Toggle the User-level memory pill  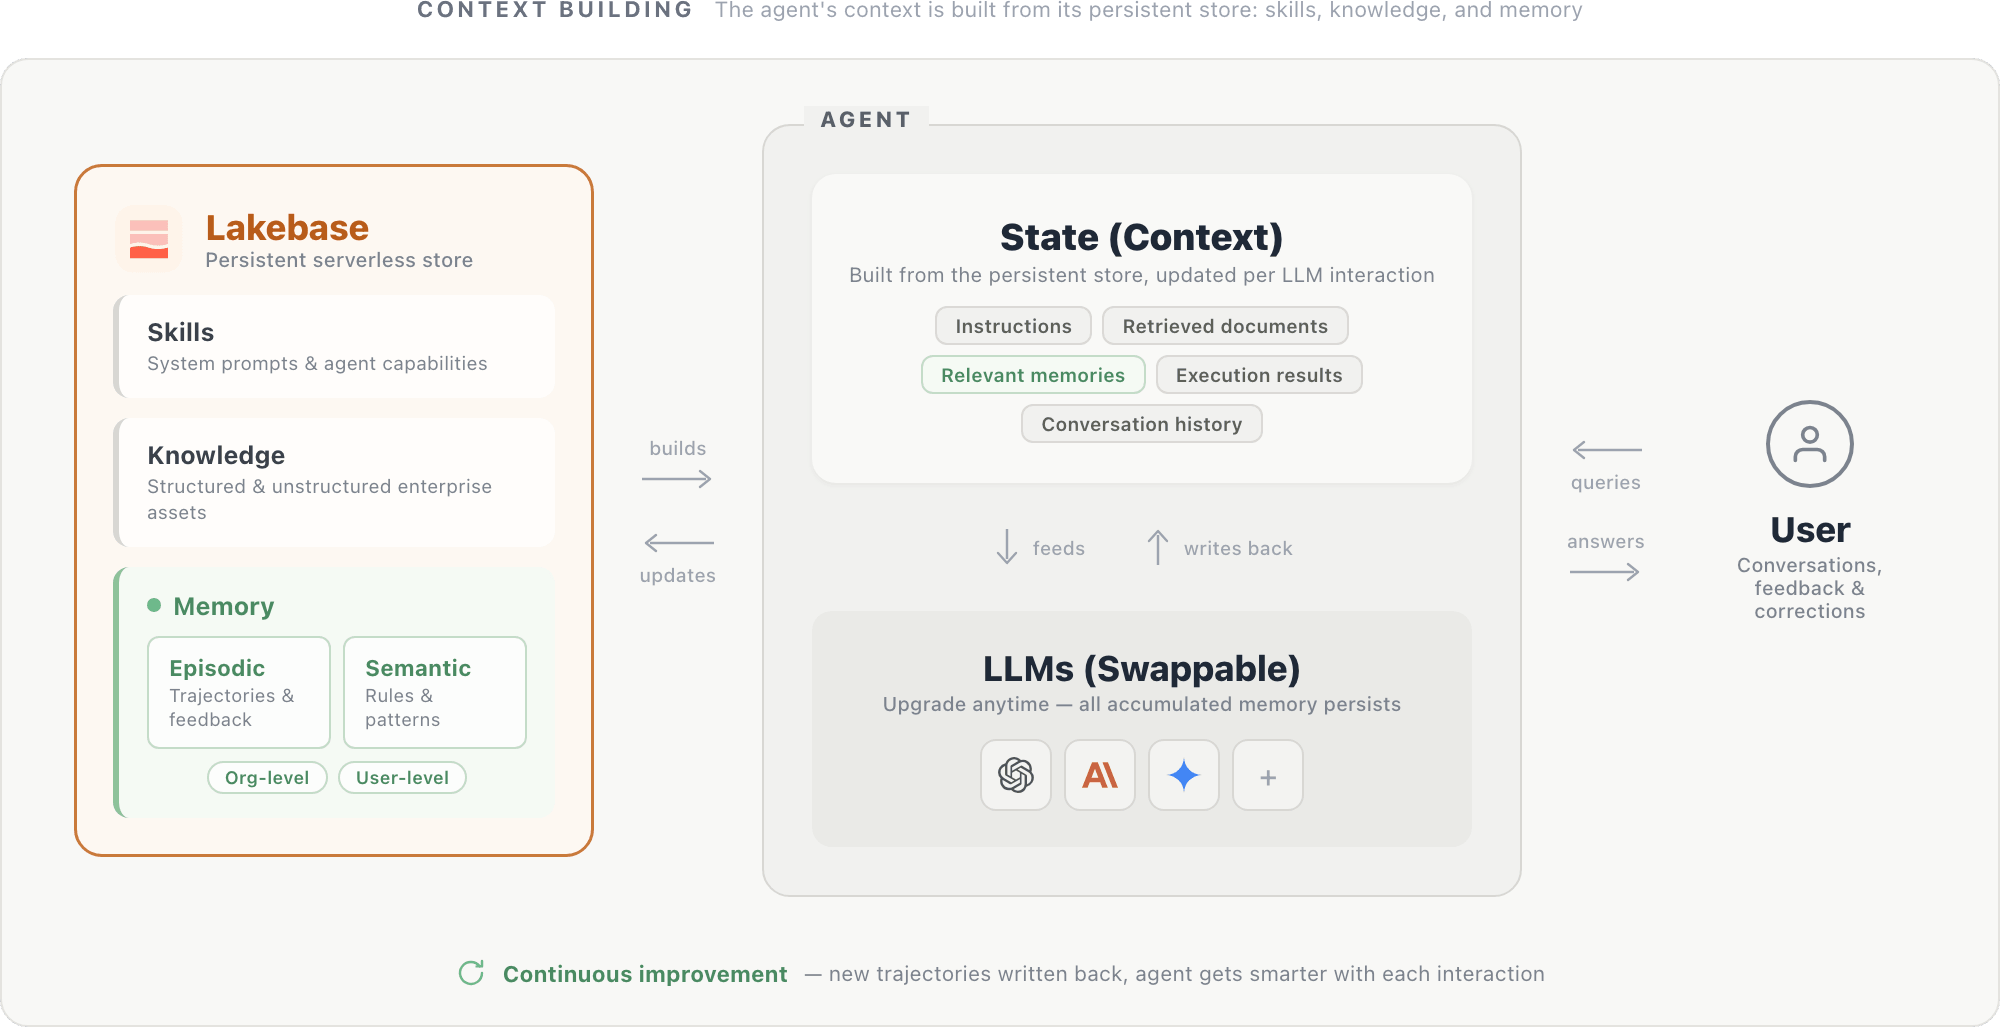click(x=402, y=777)
